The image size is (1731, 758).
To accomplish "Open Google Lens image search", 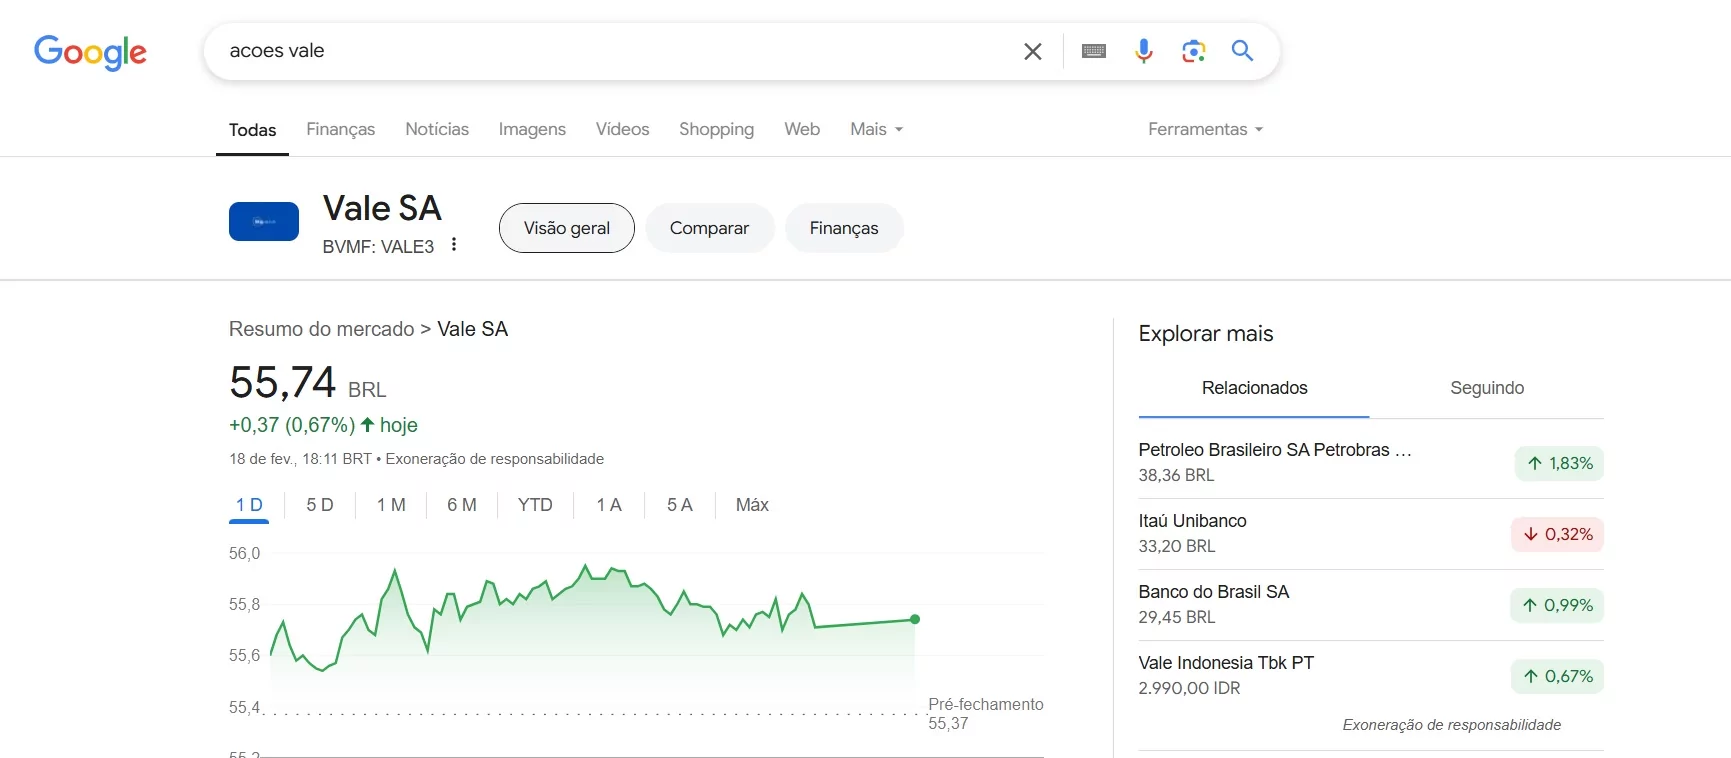I will click(x=1193, y=51).
